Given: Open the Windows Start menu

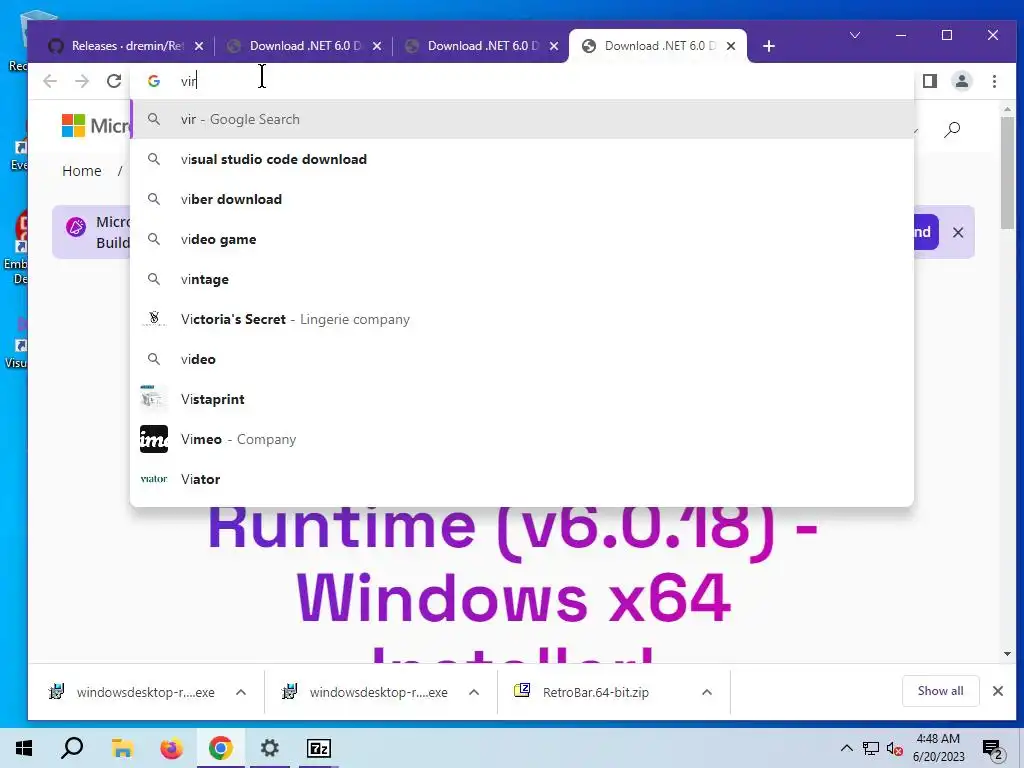Looking at the screenshot, I should [x=24, y=748].
